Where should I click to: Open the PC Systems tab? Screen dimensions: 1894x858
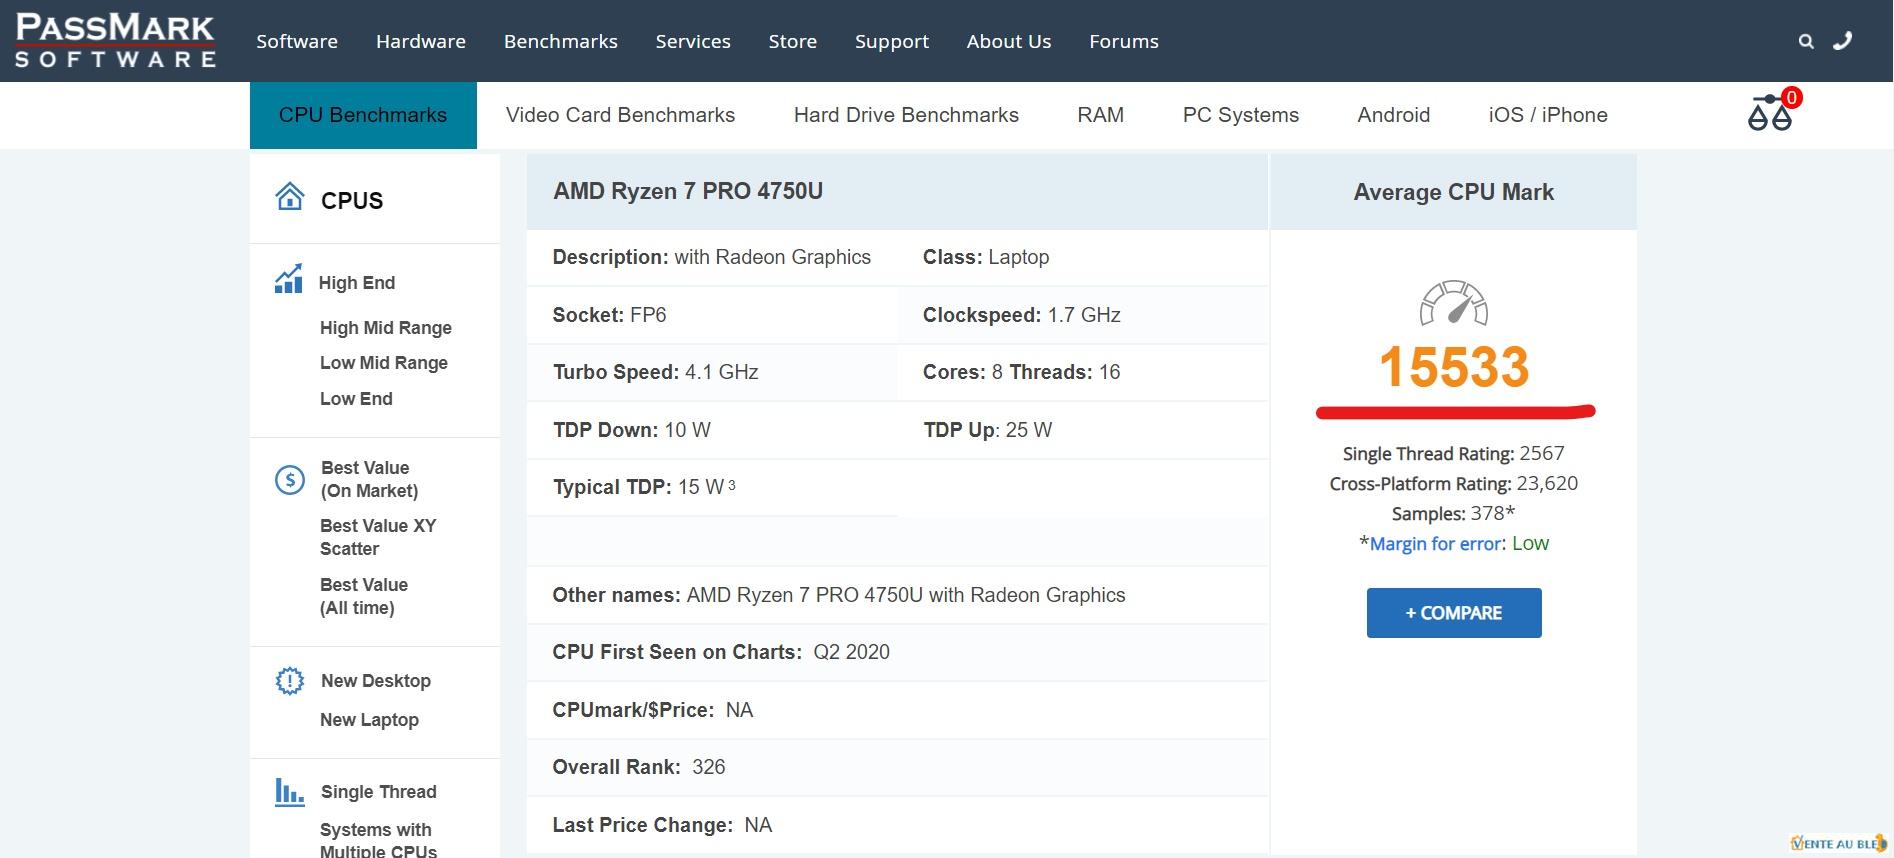tap(1241, 115)
